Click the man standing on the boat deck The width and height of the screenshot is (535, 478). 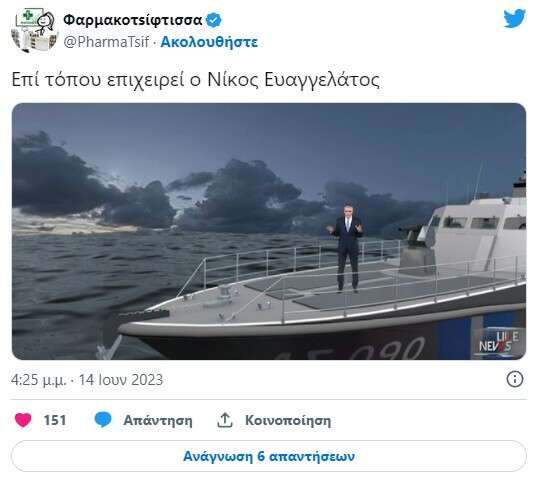[347, 248]
